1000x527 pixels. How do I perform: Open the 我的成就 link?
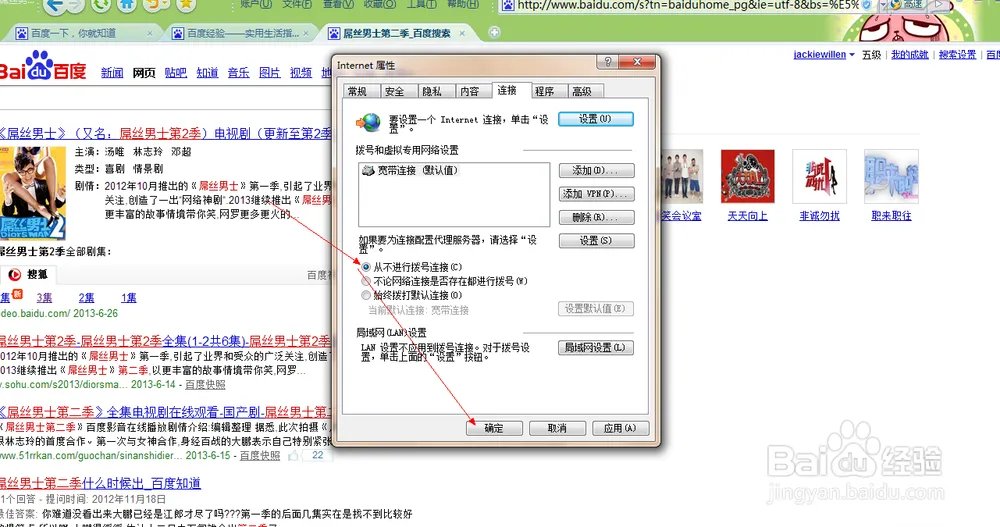click(909, 55)
